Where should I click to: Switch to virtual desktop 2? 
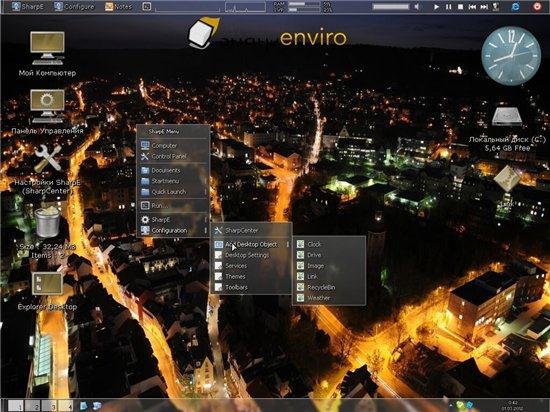(32, 406)
